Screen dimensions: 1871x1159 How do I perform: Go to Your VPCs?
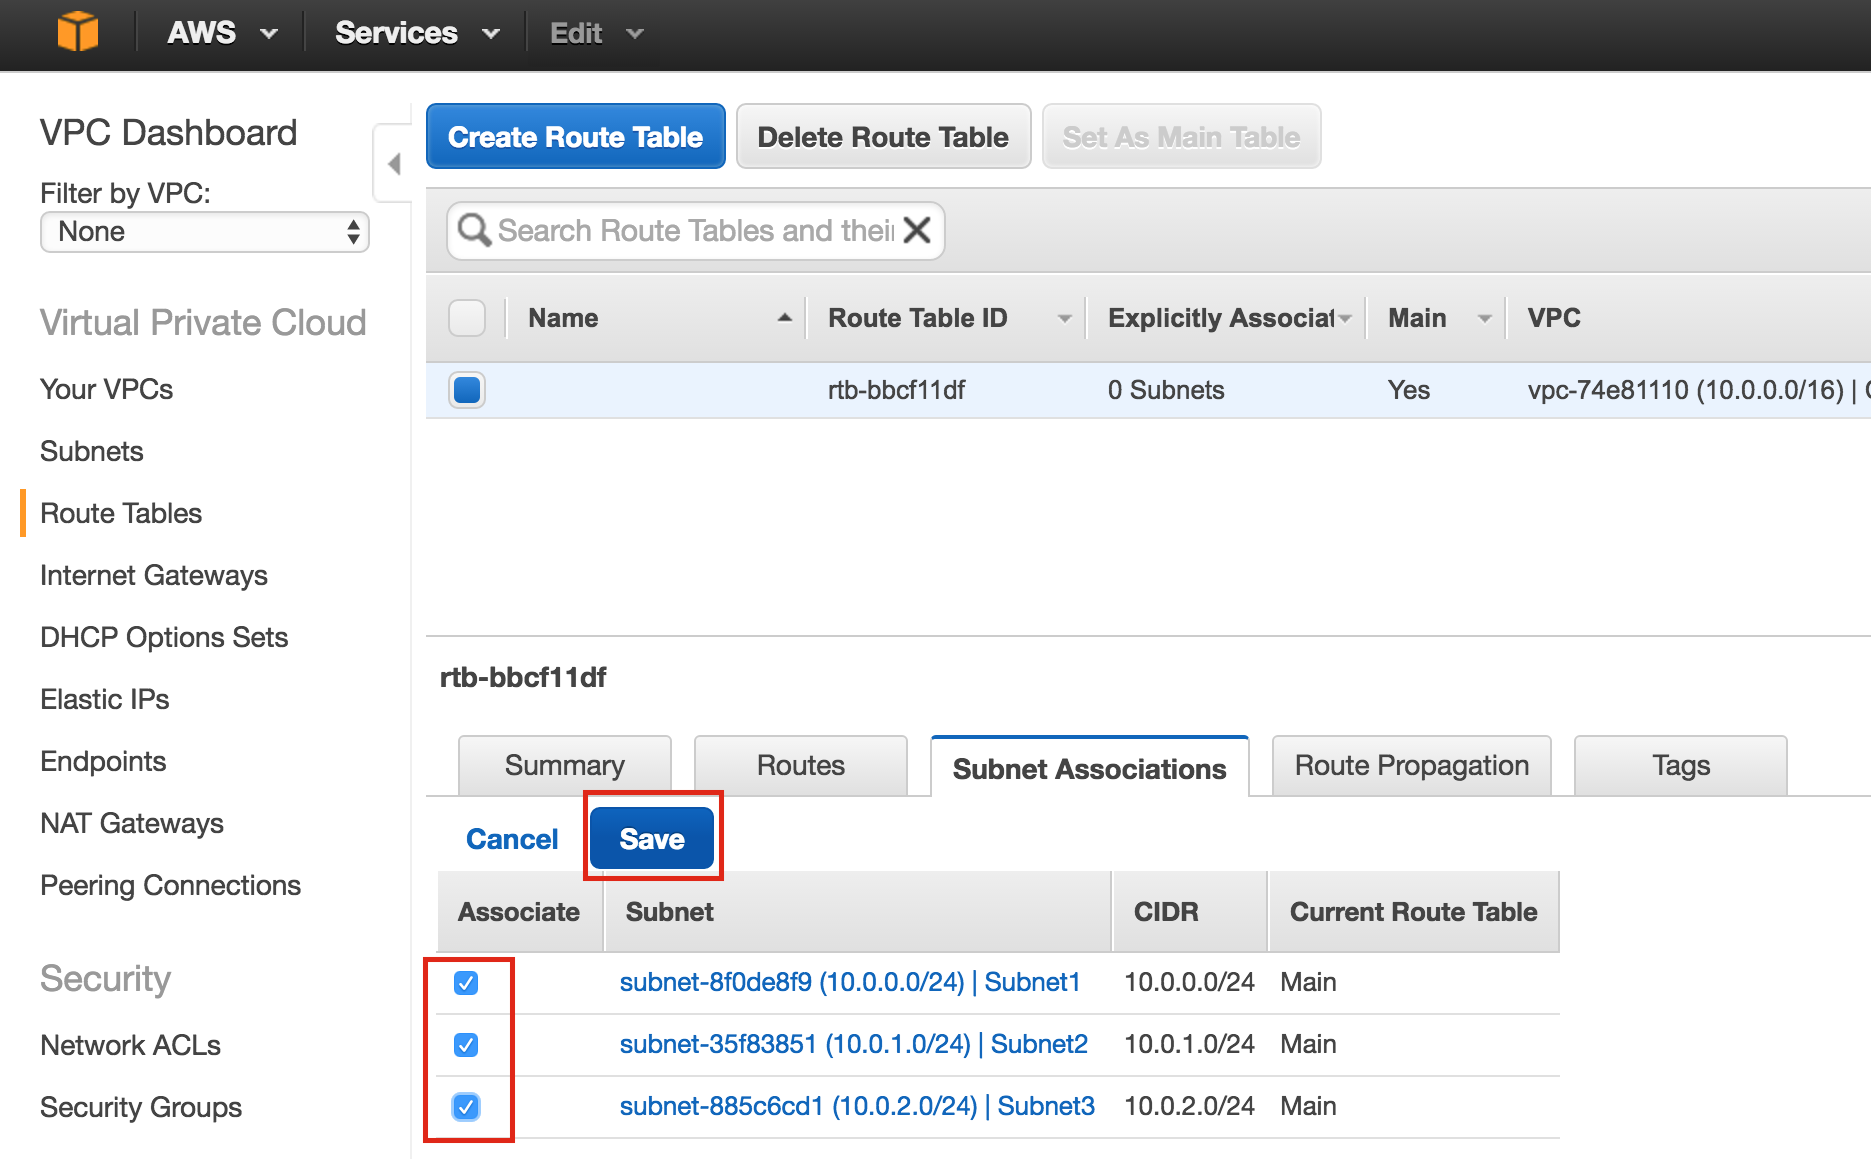(x=107, y=389)
